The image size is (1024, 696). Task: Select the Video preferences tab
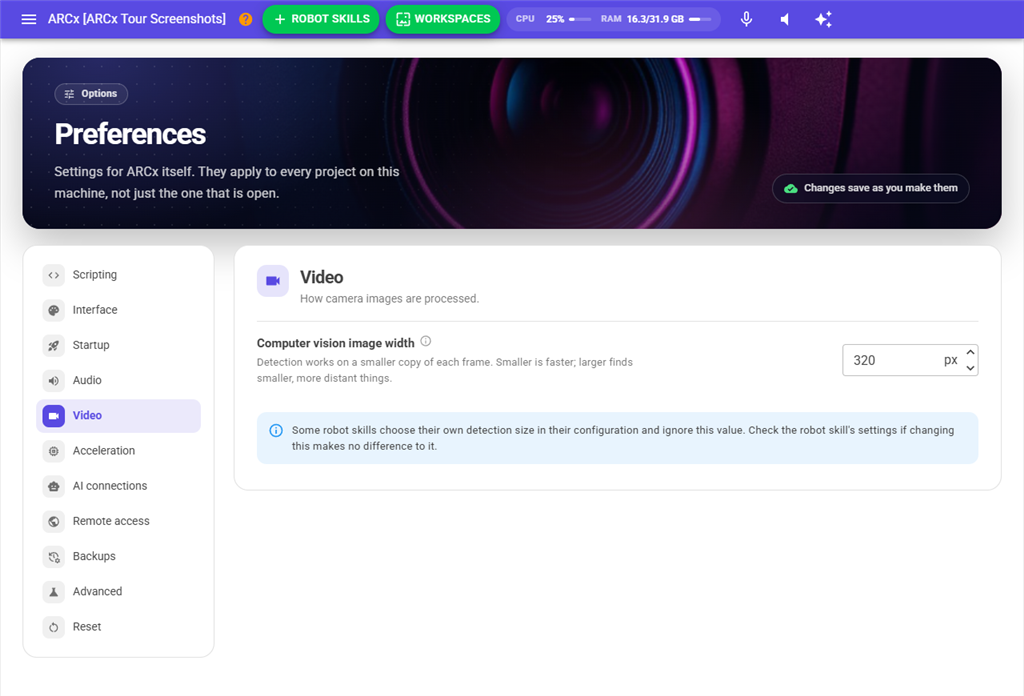point(118,416)
